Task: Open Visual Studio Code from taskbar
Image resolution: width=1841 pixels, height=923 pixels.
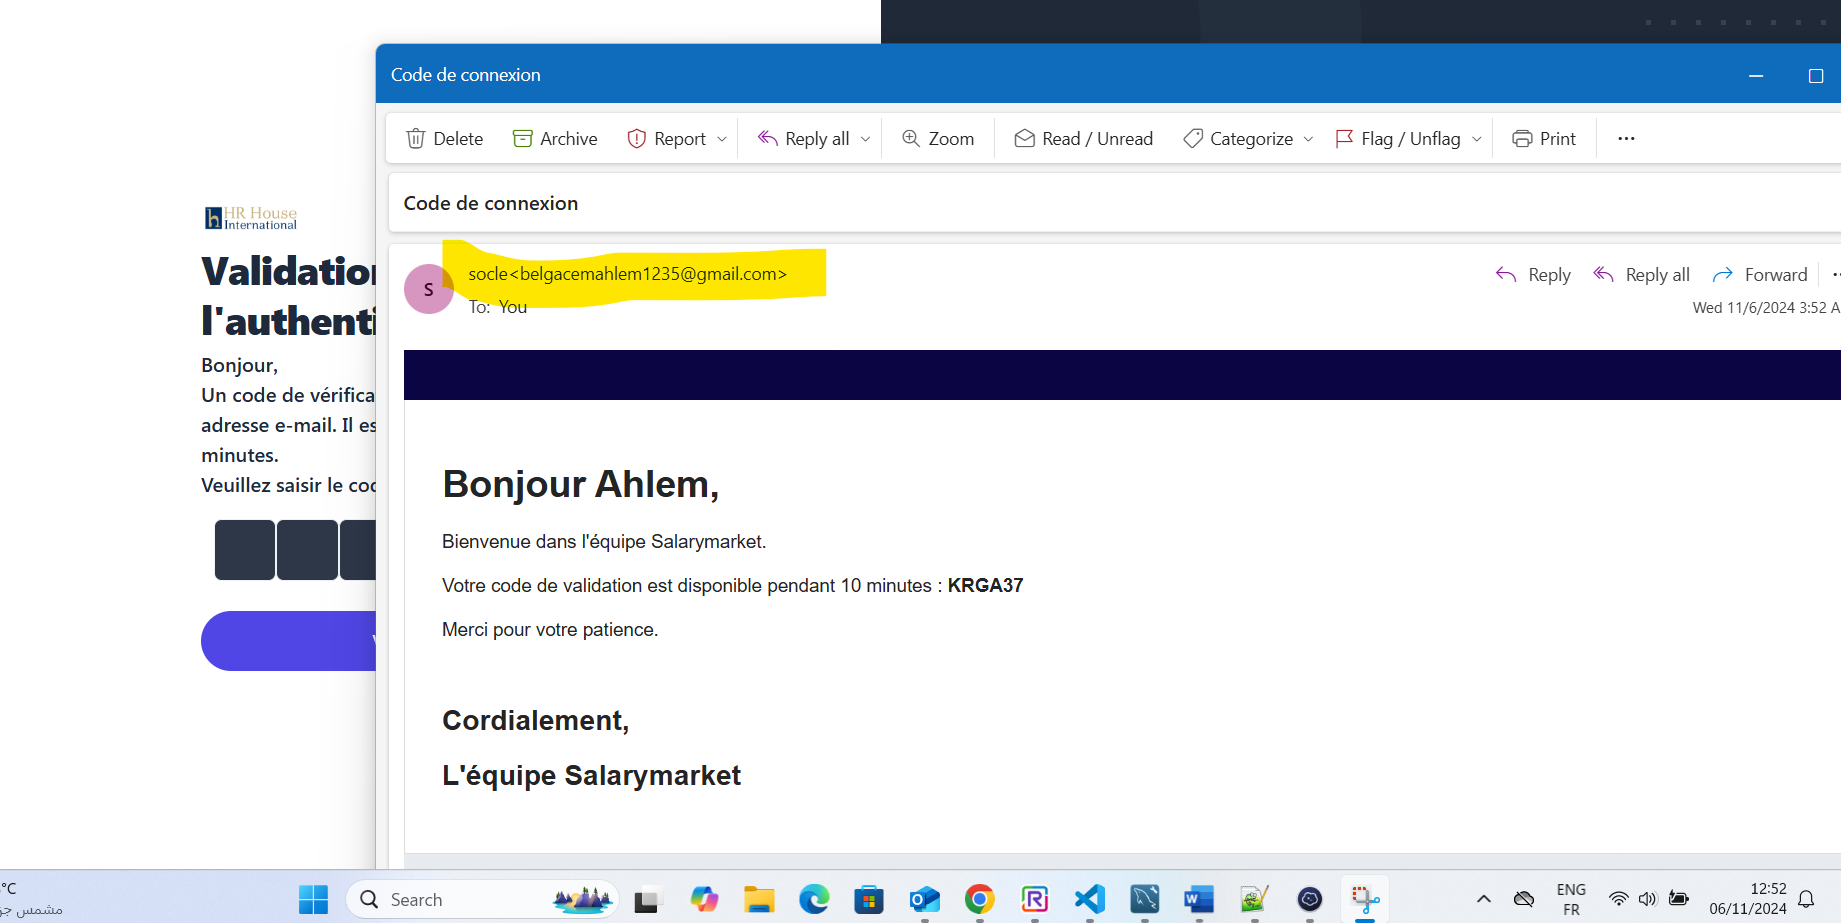Action: pyautogui.click(x=1089, y=899)
